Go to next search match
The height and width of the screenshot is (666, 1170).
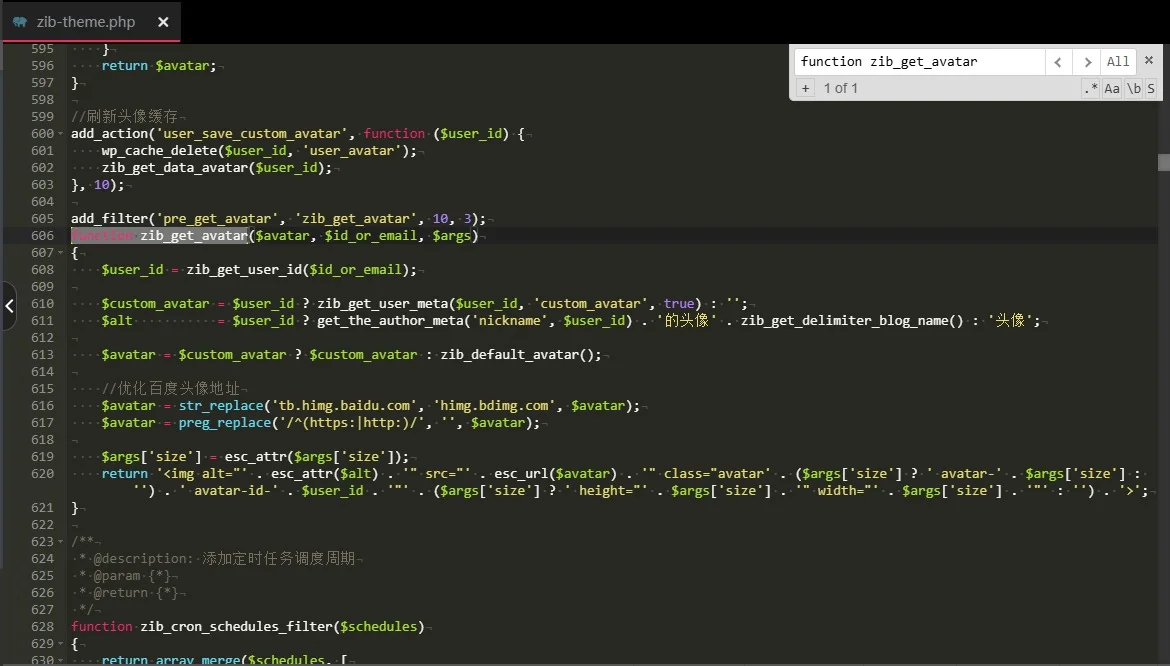(x=1087, y=62)
